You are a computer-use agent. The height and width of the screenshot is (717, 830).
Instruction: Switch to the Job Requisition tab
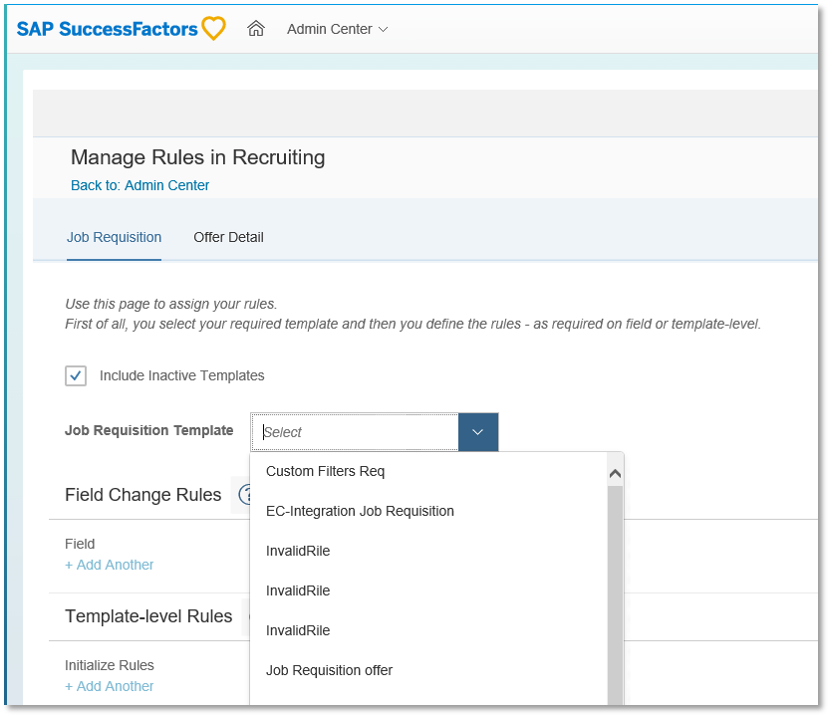click(114, 237)
